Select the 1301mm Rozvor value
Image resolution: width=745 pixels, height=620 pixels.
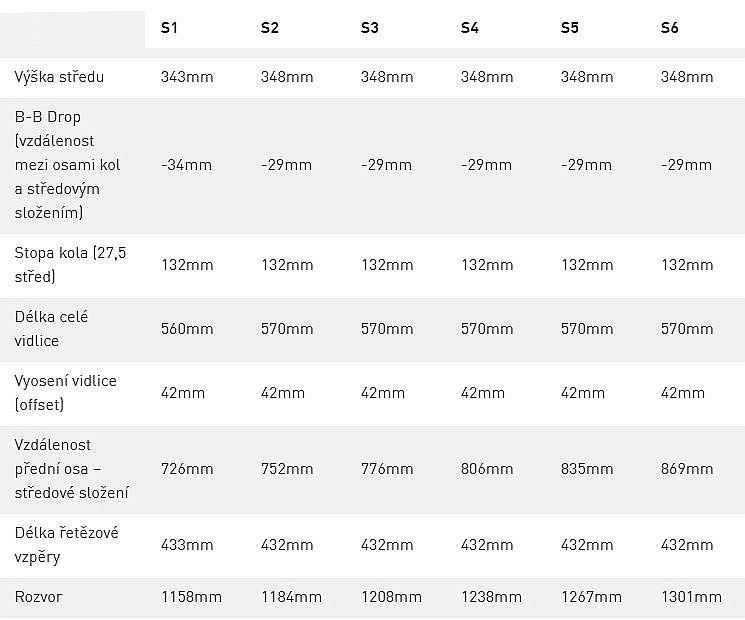coord(691,597)
